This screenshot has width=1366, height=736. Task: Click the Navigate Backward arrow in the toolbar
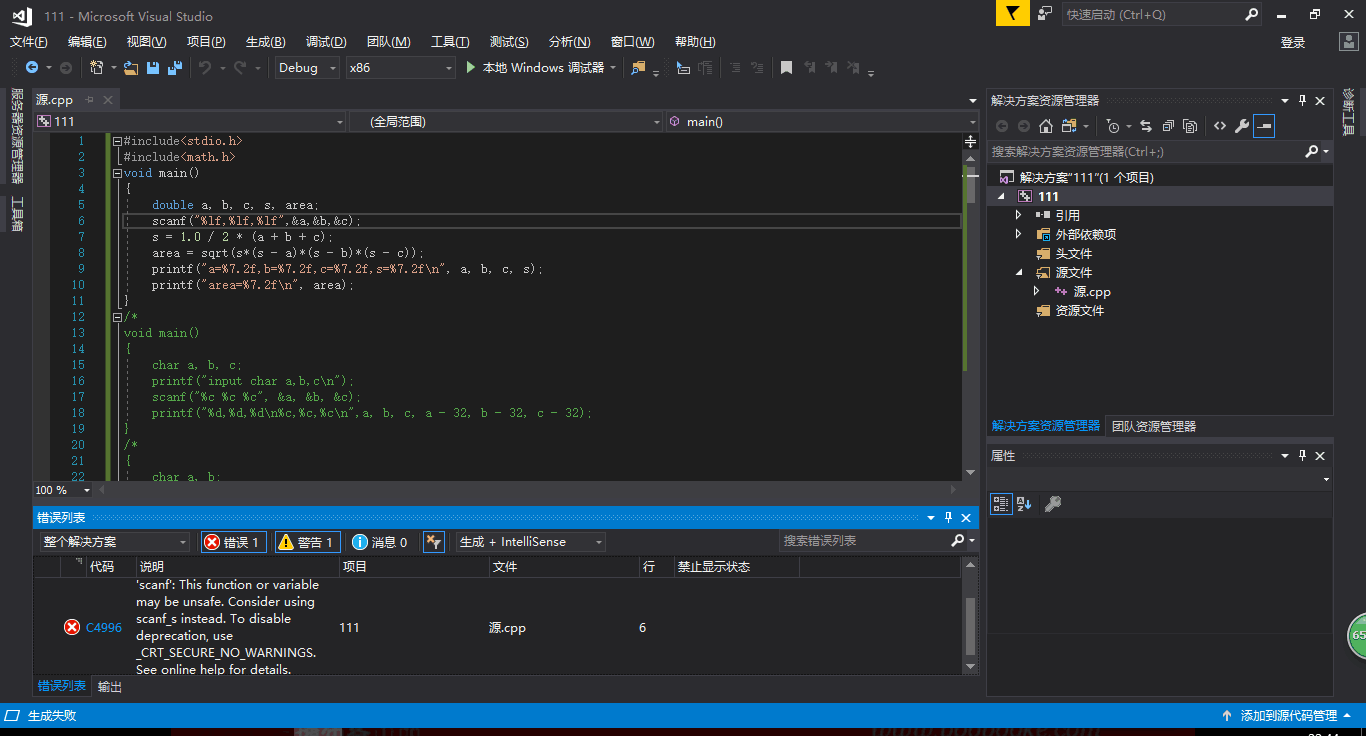(x=32, y=68)
